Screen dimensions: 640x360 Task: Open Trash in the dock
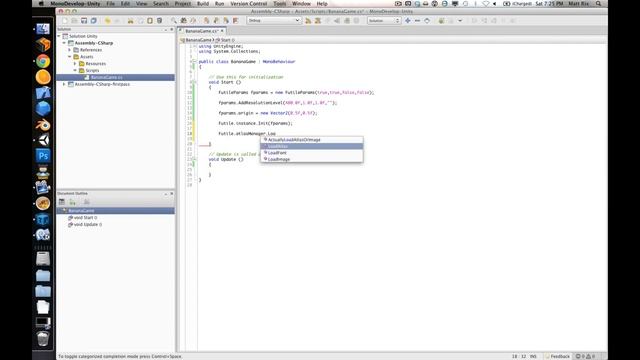pyautogui.click(x=43, y=338)
